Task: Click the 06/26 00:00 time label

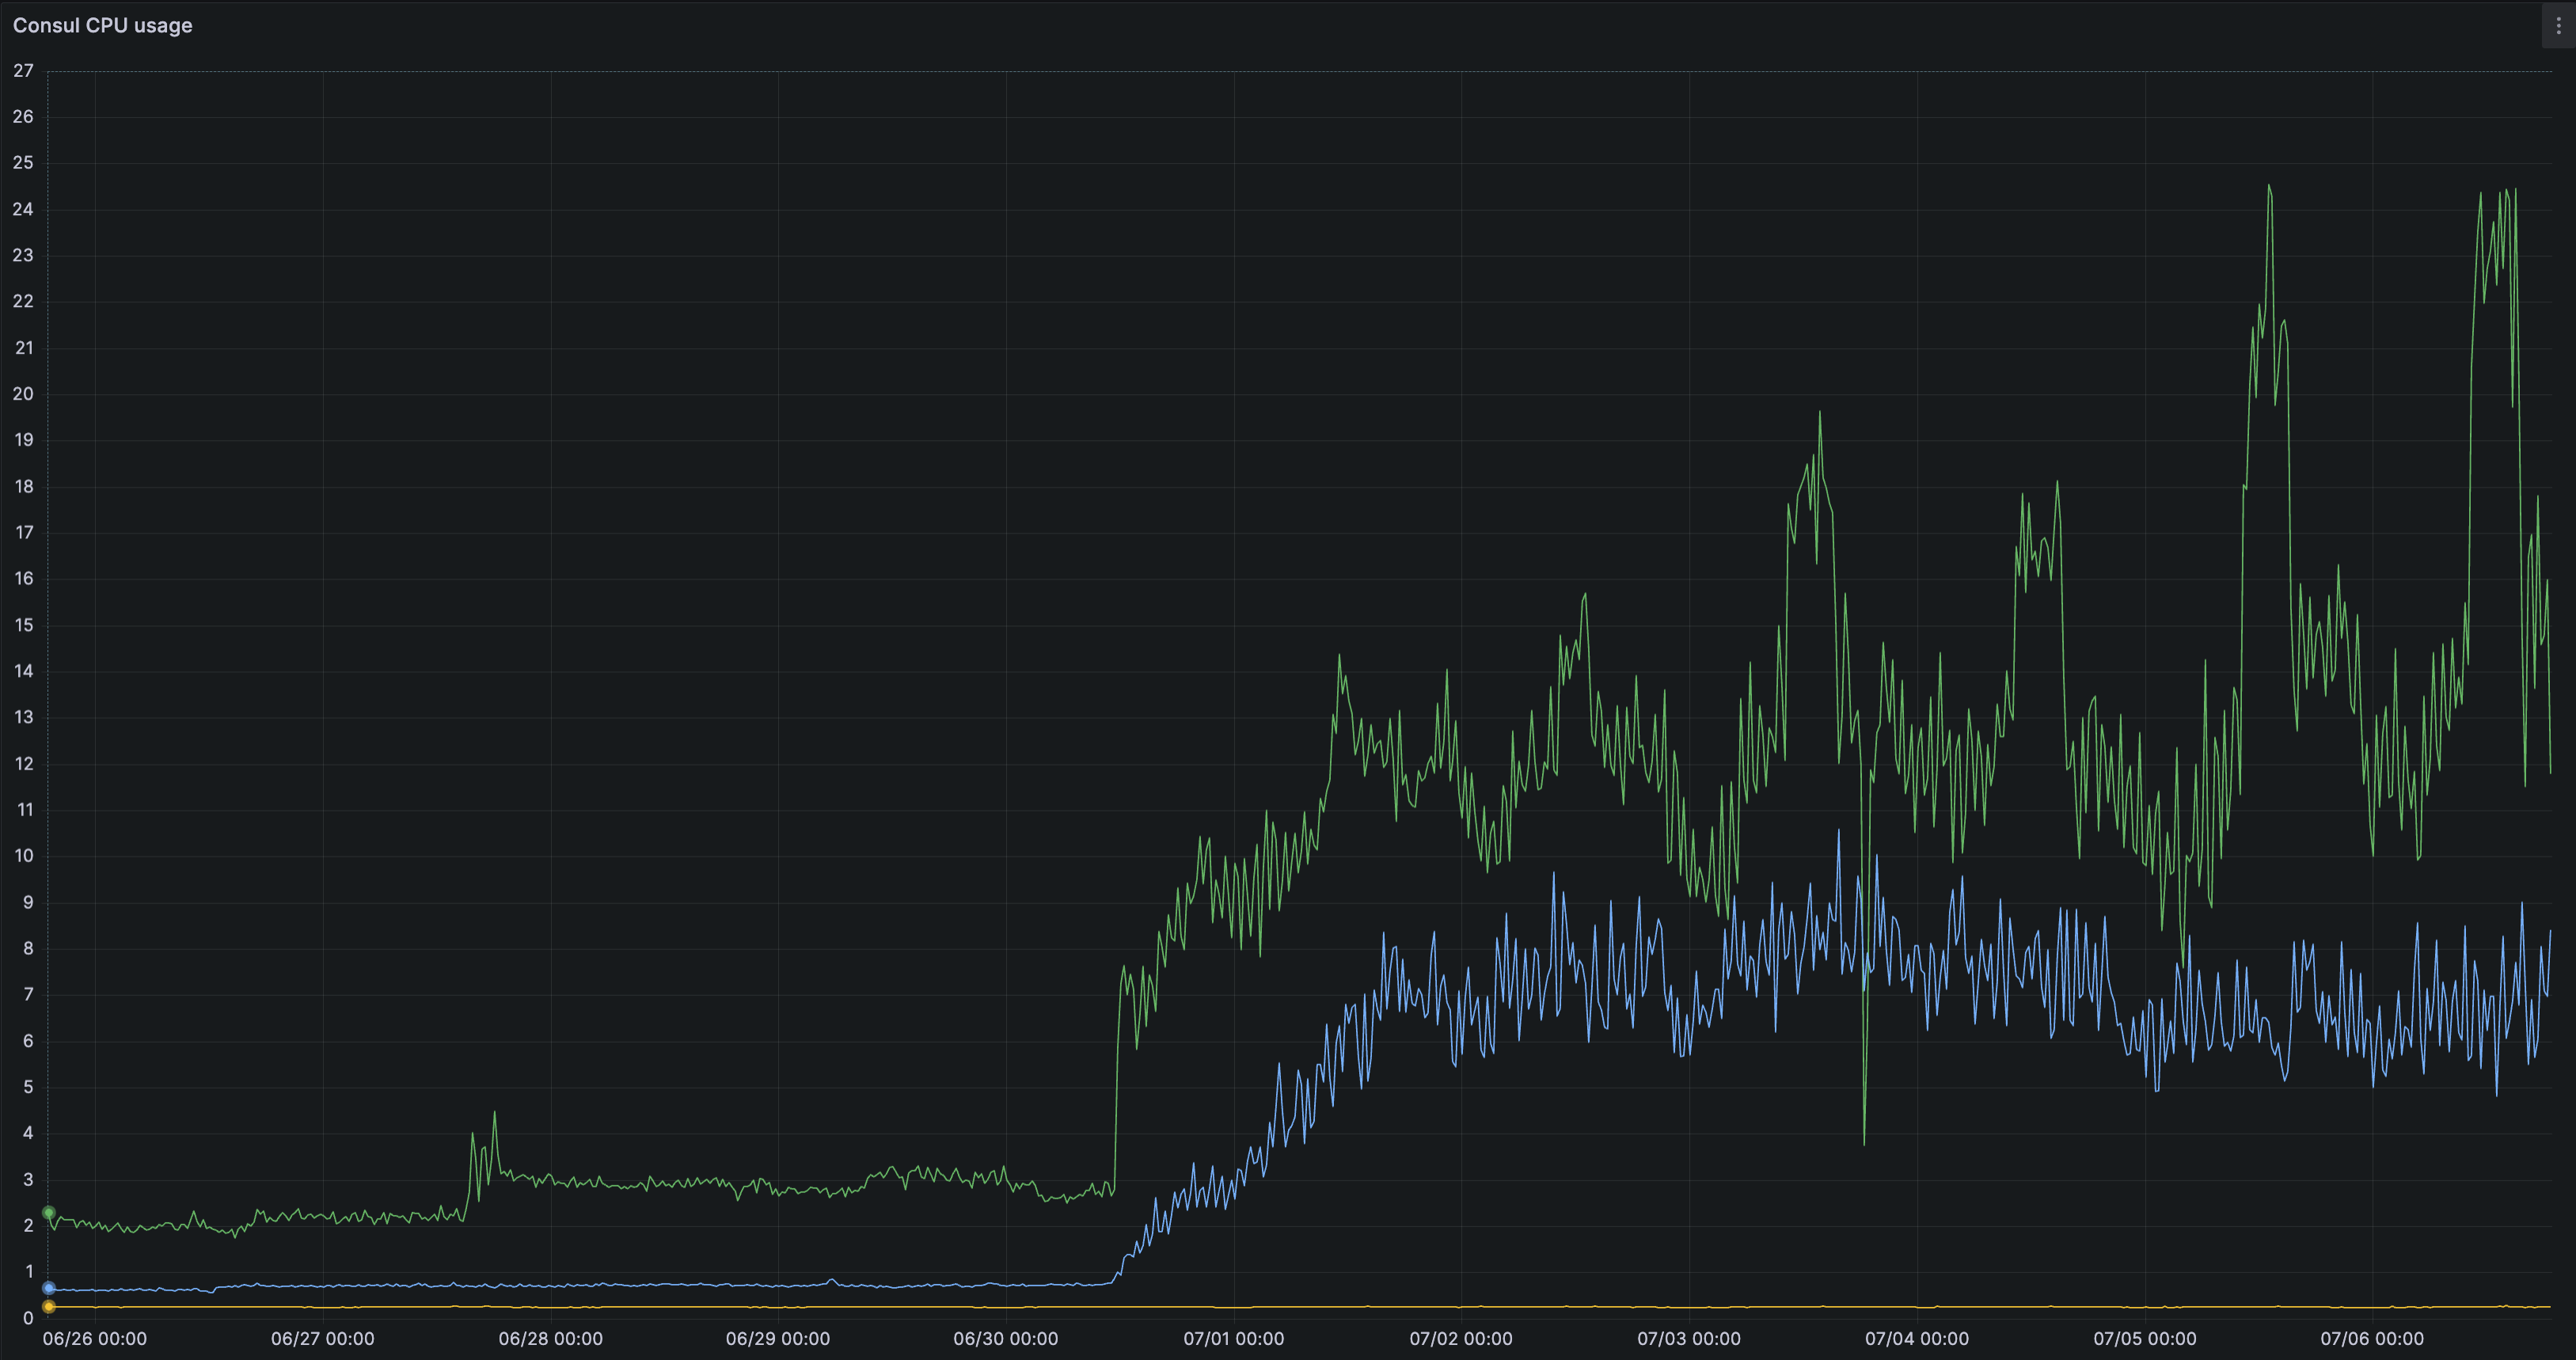Action: pos(94,1339)
